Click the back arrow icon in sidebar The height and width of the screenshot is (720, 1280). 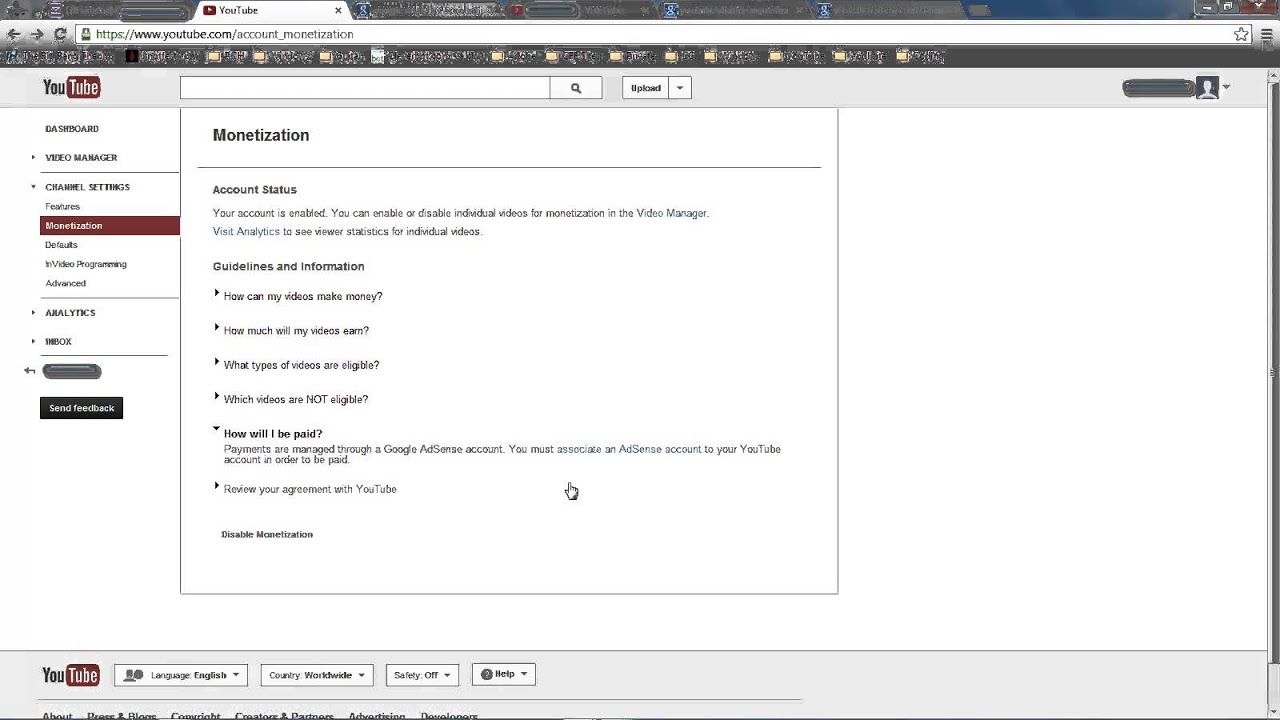point(30,371)
